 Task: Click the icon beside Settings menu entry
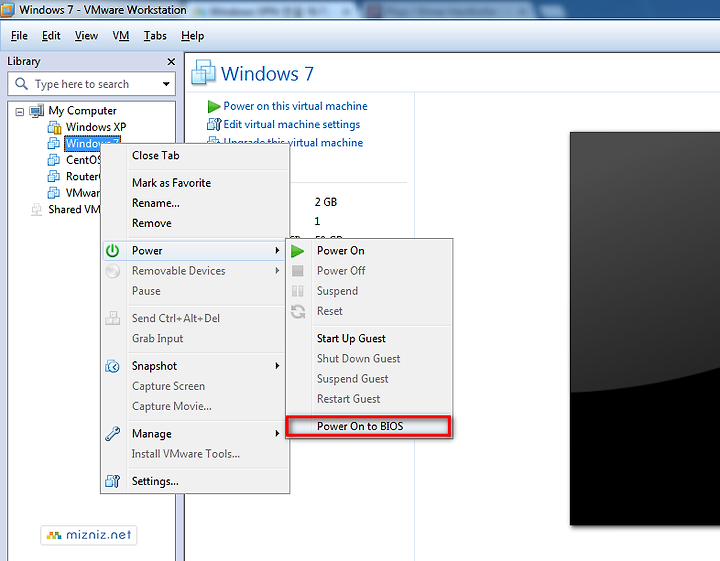[x=112, y=481]
